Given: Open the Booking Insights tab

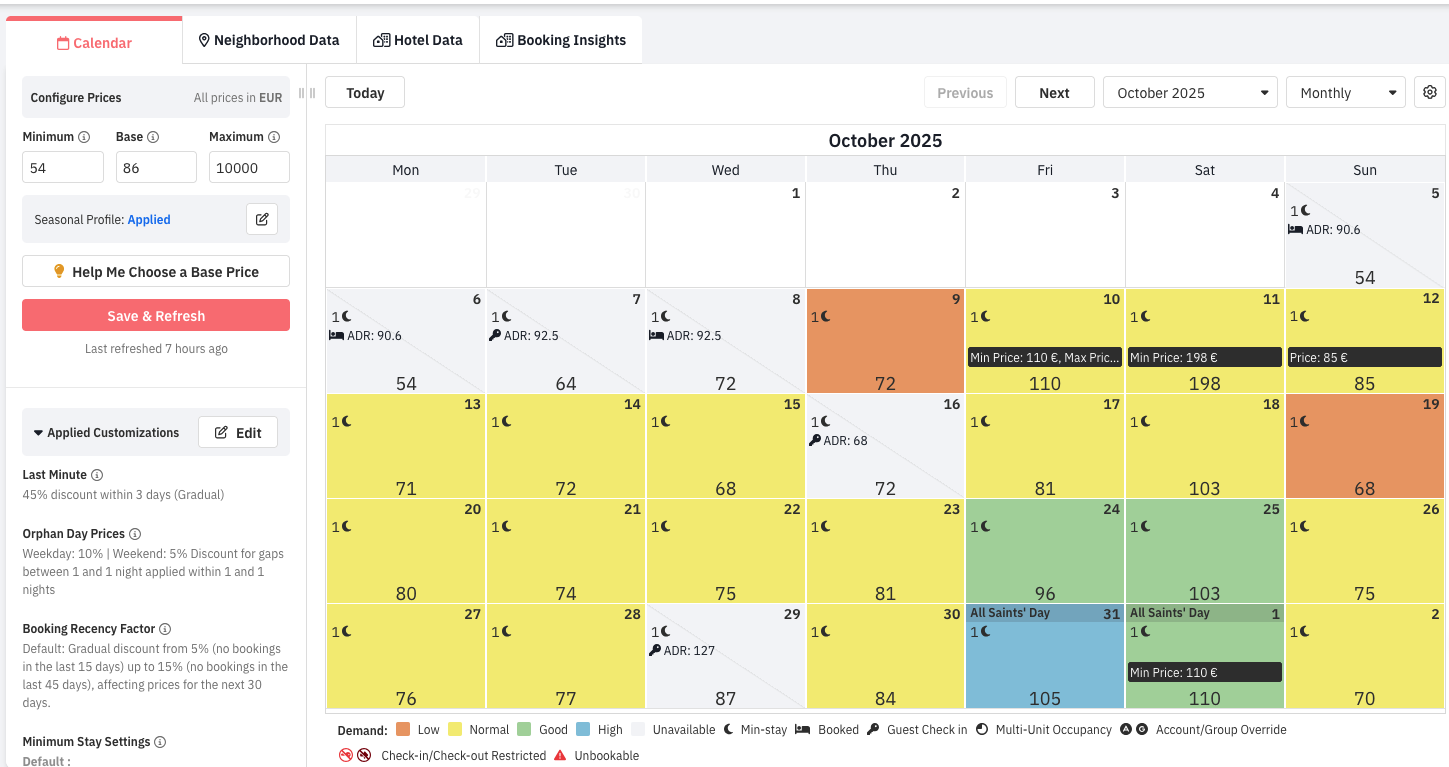Looking at the screenshot, I should (x=560, y=40).
